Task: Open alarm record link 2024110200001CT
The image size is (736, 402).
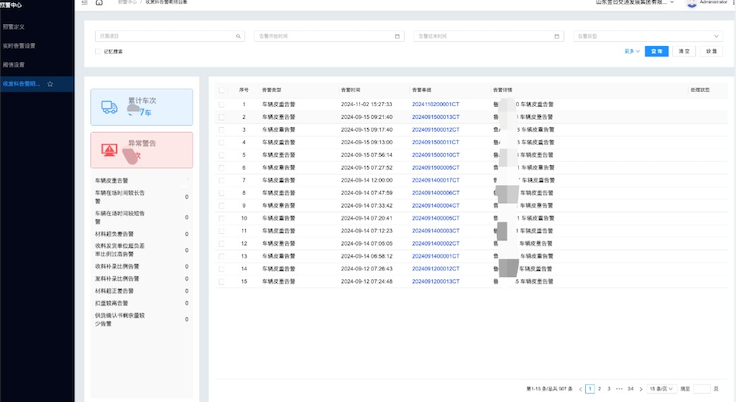Action: point(435,104)
